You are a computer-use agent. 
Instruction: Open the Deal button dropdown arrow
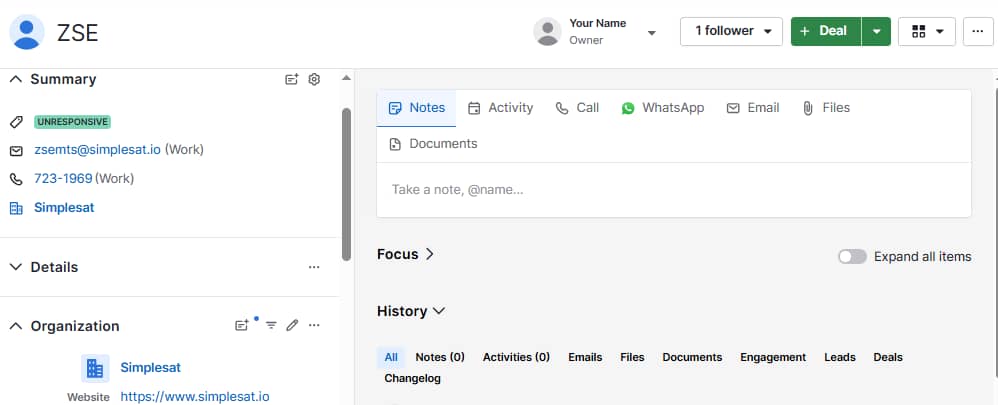[876, 31]
